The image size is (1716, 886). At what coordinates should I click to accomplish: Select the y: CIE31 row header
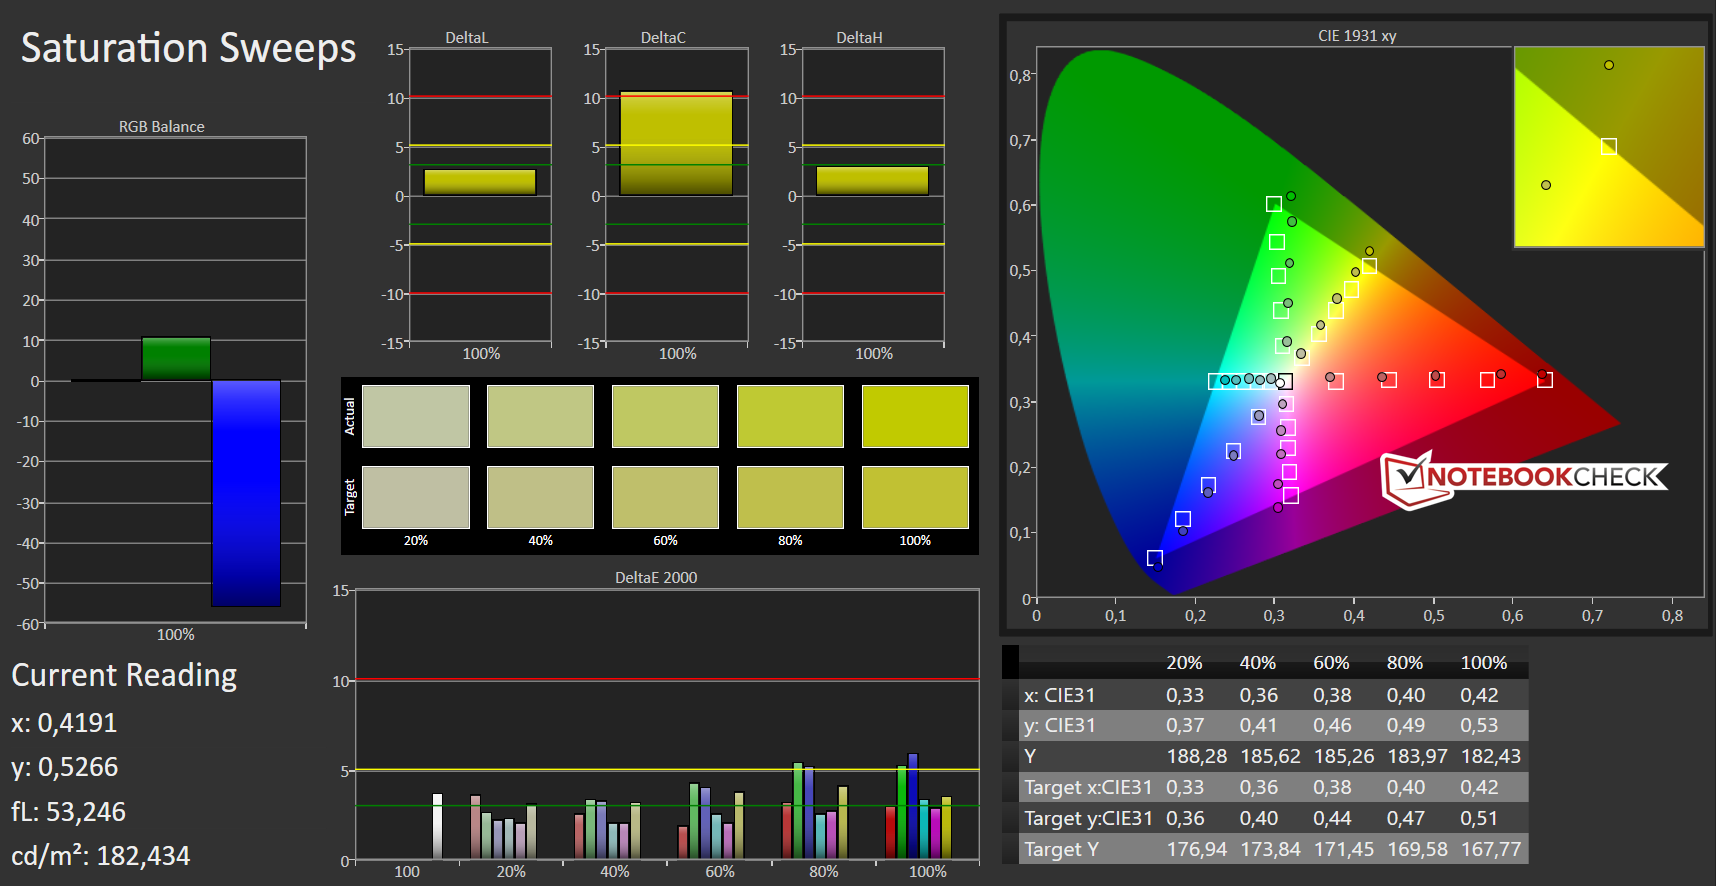coord(1059,726)
